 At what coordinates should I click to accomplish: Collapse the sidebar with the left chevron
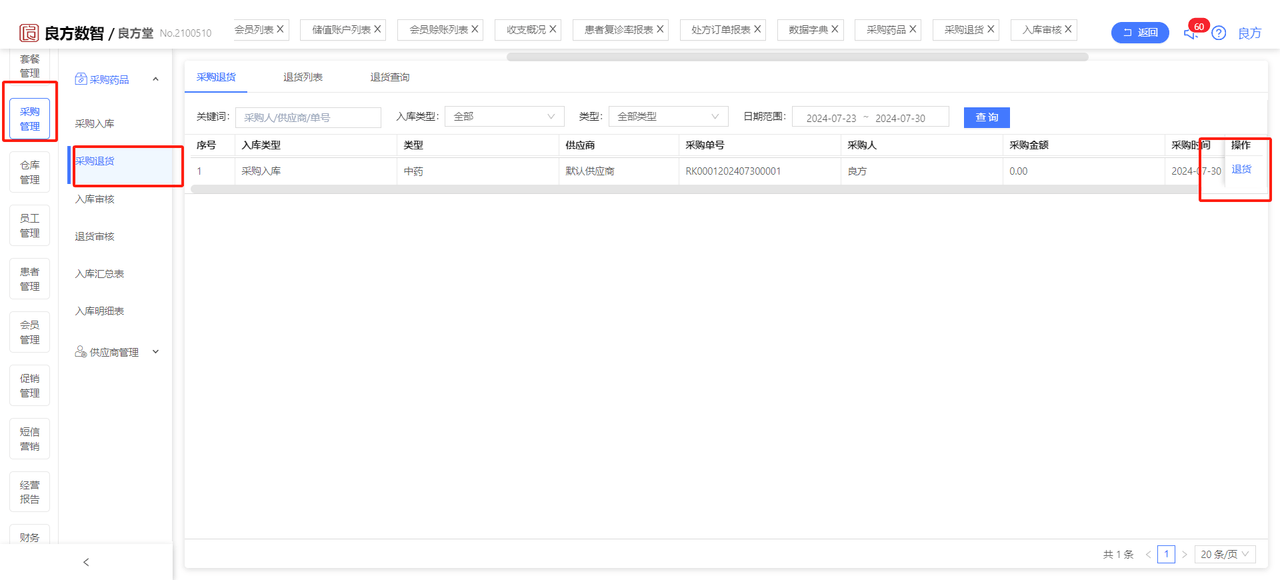coord(86,562)
